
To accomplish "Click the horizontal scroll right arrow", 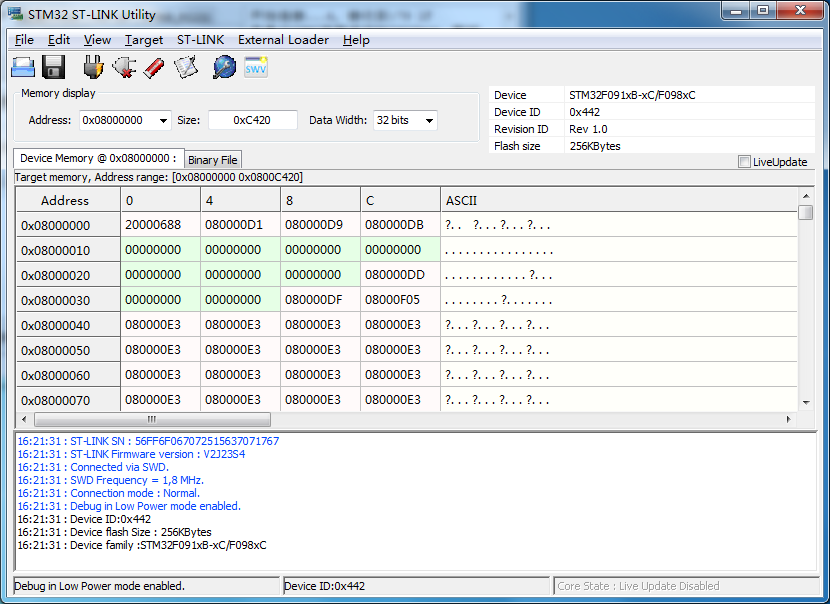I will (x=789, y=419).
